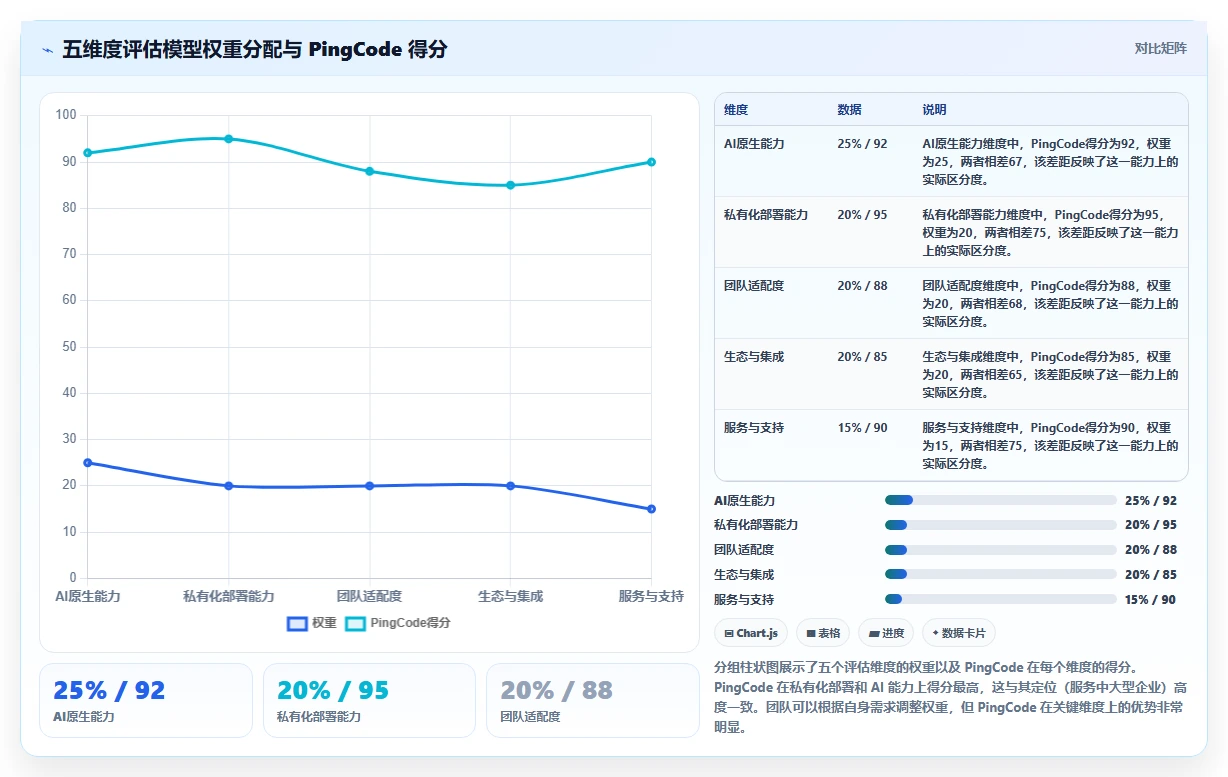Image resolution: width=1228 pixels, height=777 pixels.
Task: Click the 说明 column header
Action: 934,110
